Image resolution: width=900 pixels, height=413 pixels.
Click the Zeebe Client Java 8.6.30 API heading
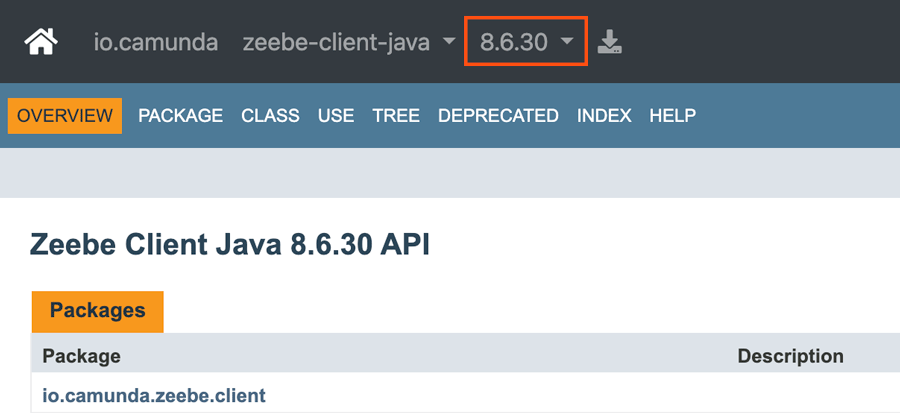230,245
